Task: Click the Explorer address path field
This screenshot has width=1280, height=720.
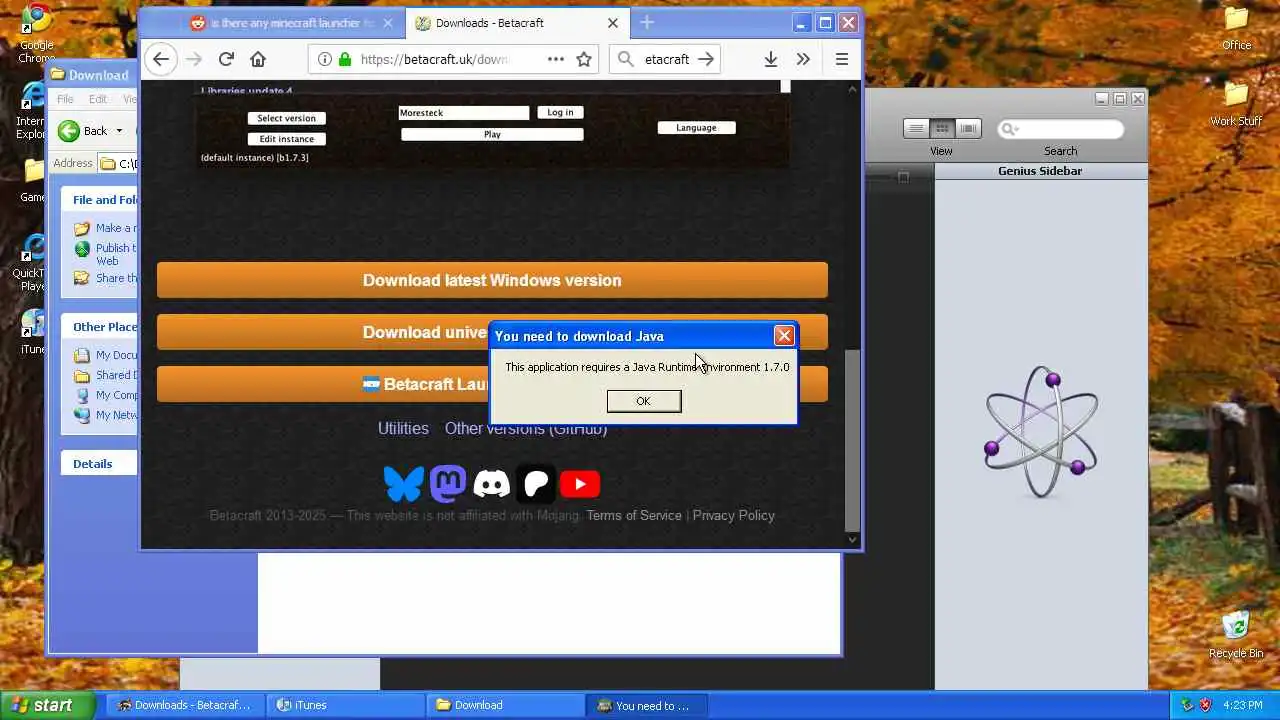Action: click(120, 163)
